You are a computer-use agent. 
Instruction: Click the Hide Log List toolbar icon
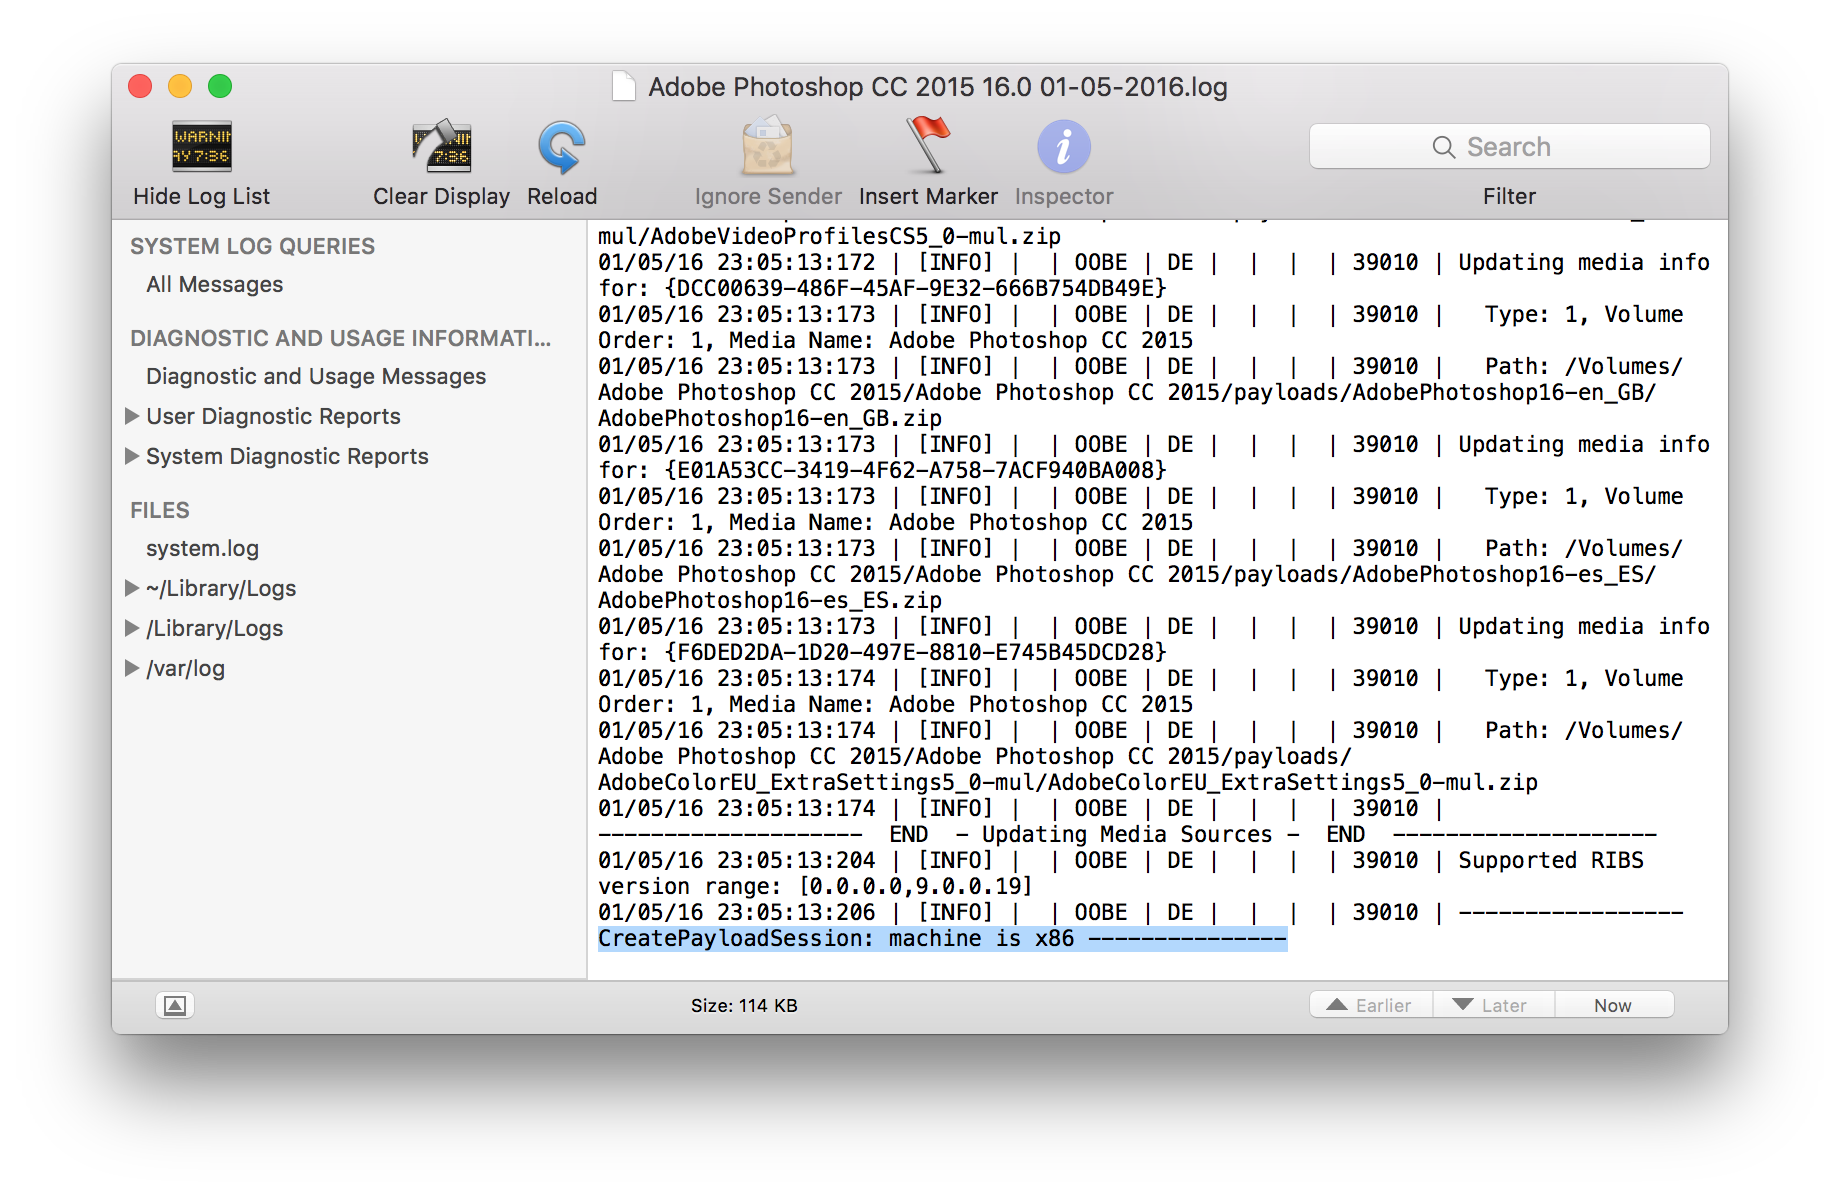(201, 147)
